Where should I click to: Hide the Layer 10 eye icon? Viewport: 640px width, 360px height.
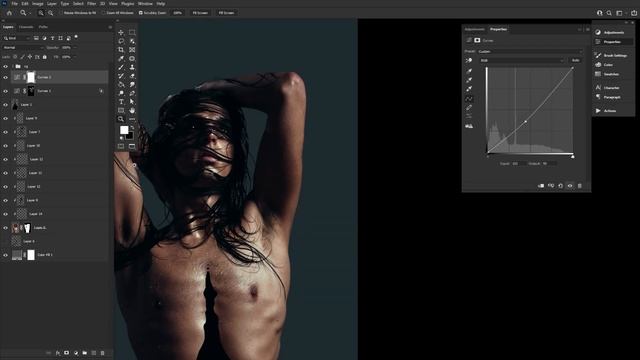(5, 146)
